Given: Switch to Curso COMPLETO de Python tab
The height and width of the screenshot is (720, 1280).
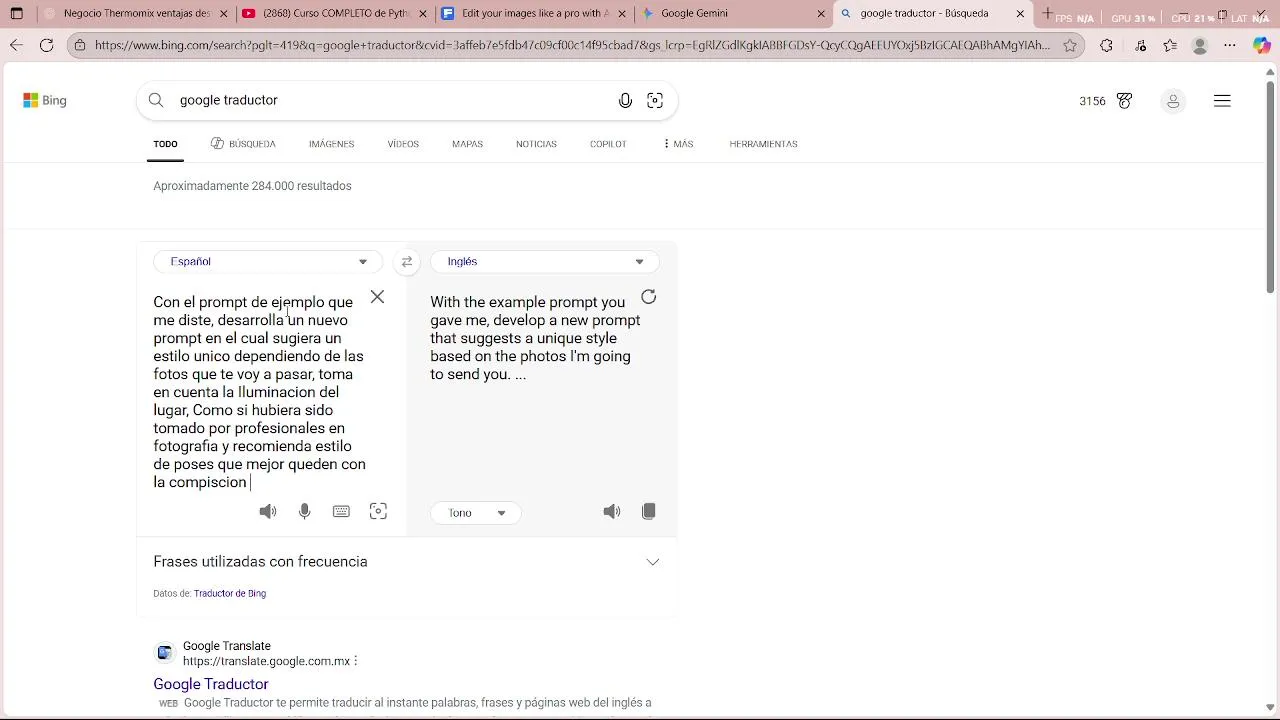Looking at the screenshot, I should pos(335,14).
